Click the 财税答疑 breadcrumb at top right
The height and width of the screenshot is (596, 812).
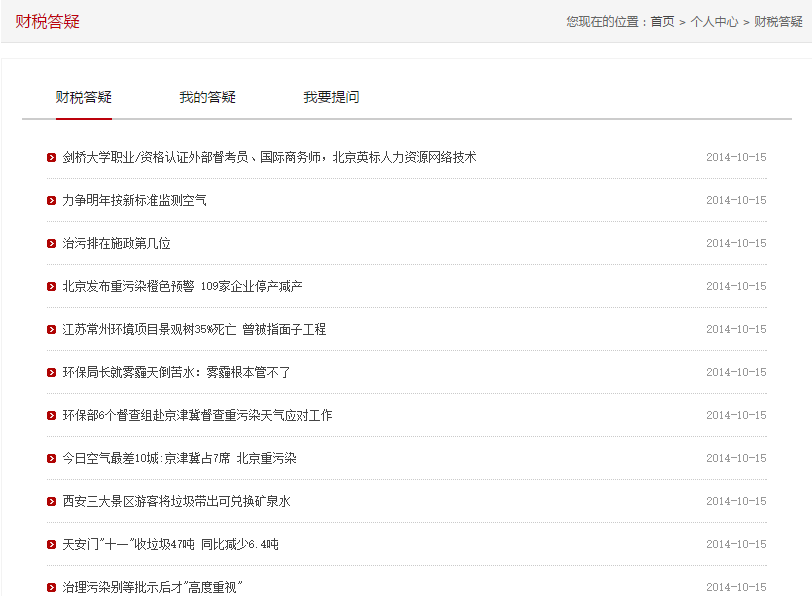(778, 22)
